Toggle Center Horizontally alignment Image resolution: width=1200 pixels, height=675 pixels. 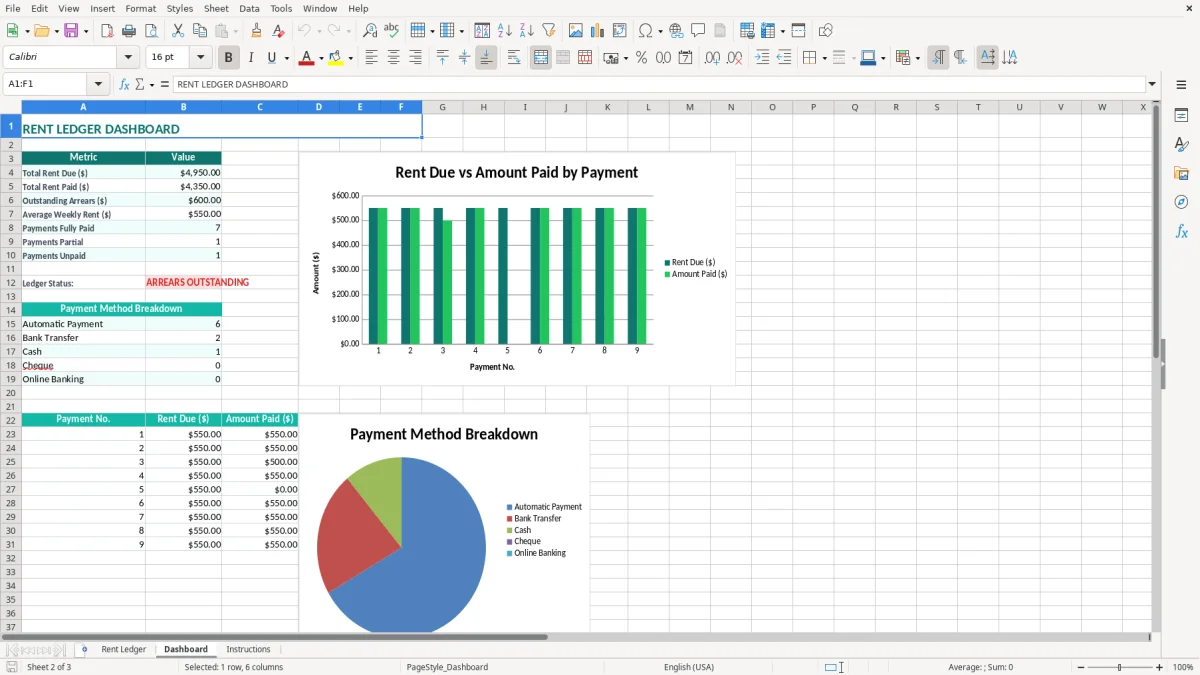[x=394, y=58]
